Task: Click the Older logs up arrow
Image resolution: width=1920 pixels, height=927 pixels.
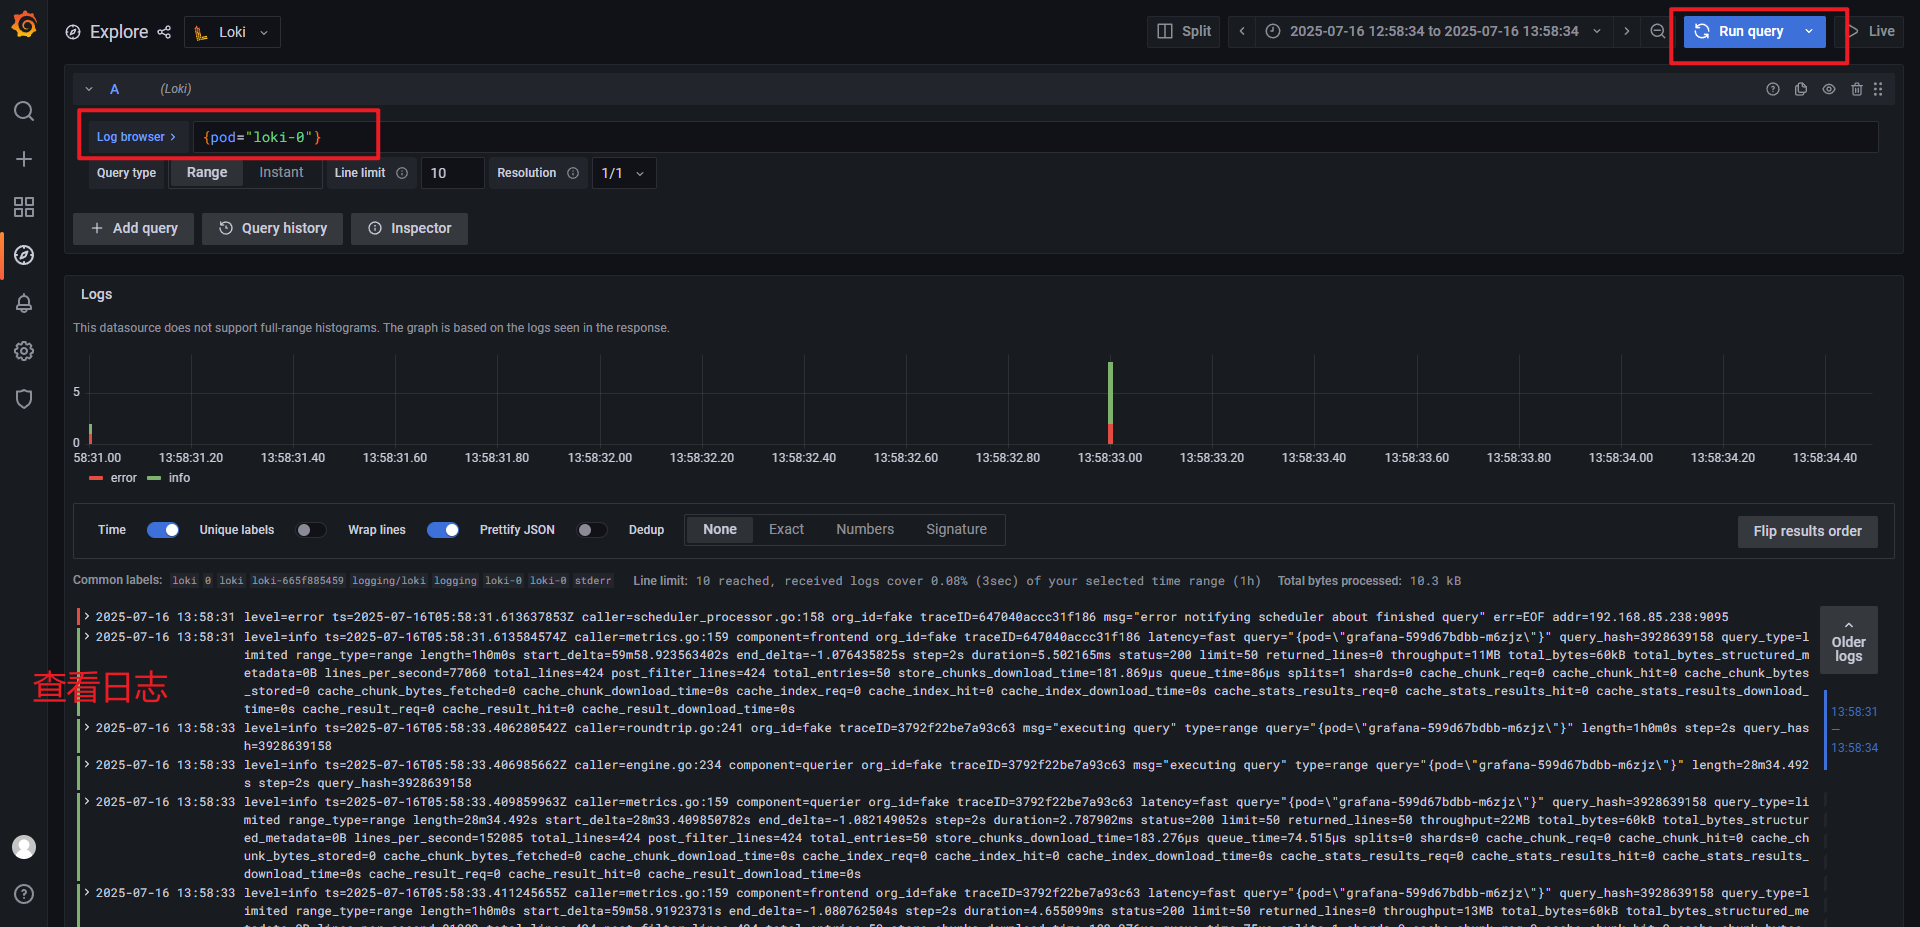Action: pos(1848,624)
